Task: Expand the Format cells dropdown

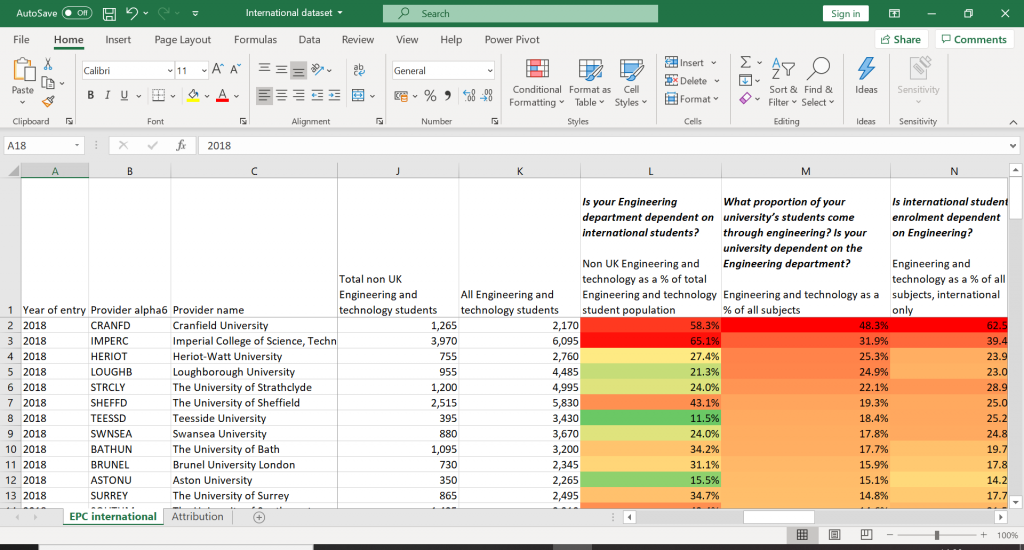Action: (x=716, y=99)
